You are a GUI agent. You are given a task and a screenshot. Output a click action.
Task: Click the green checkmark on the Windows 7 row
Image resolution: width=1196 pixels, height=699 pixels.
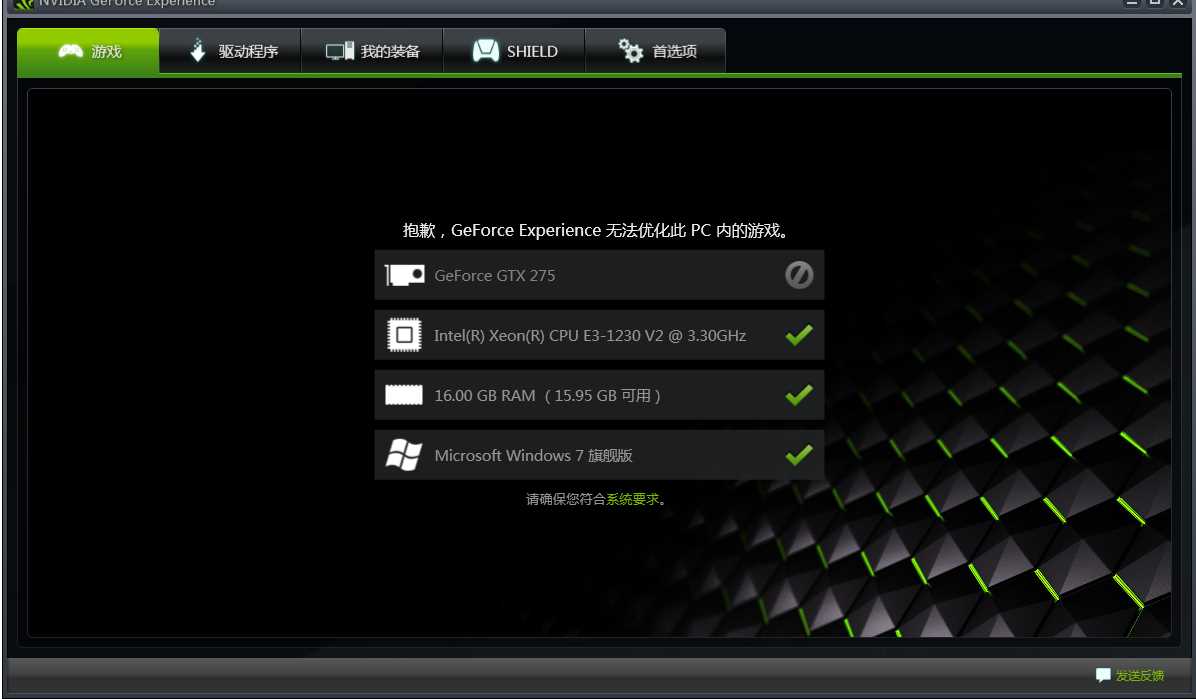click(799, 455)
